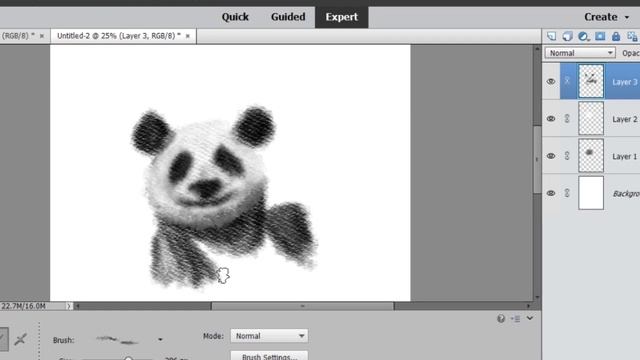Image resolution: width=640 pixels, height=360 pixels.
Task: Click horizontal scrollbar right arrow
Action: [x=529, y=306]
